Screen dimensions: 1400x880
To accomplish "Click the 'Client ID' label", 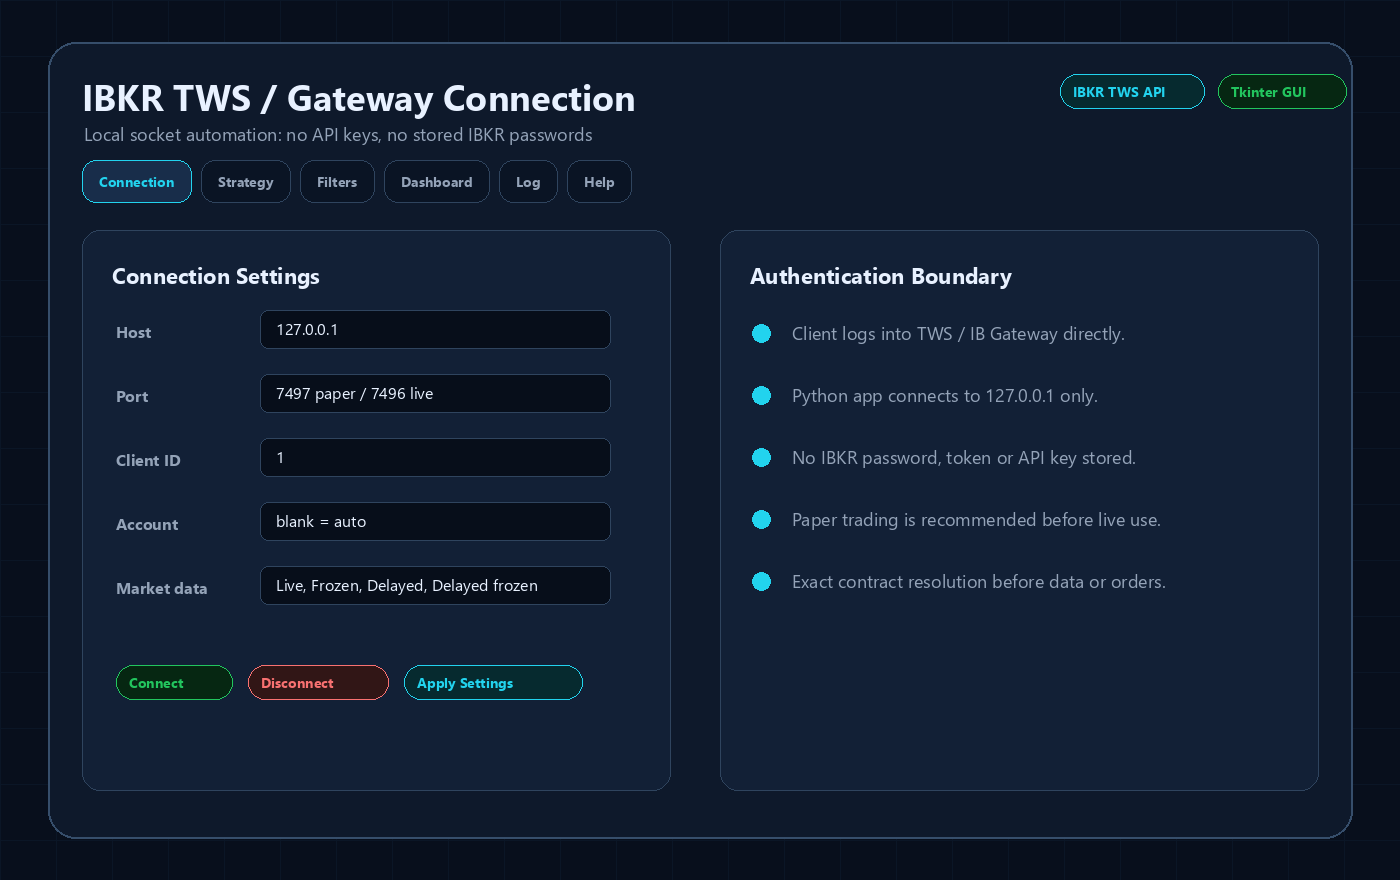I will tap(148, 461).
